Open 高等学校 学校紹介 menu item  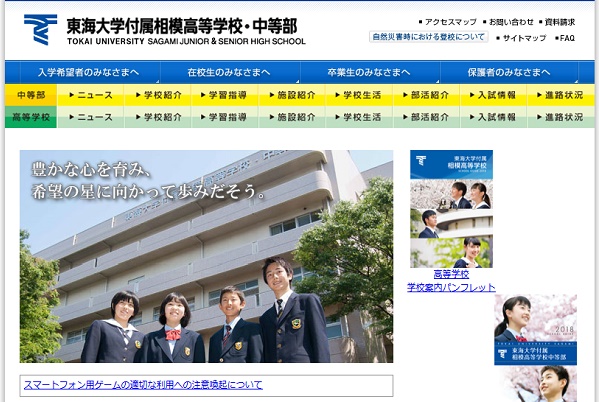point(158,117)
